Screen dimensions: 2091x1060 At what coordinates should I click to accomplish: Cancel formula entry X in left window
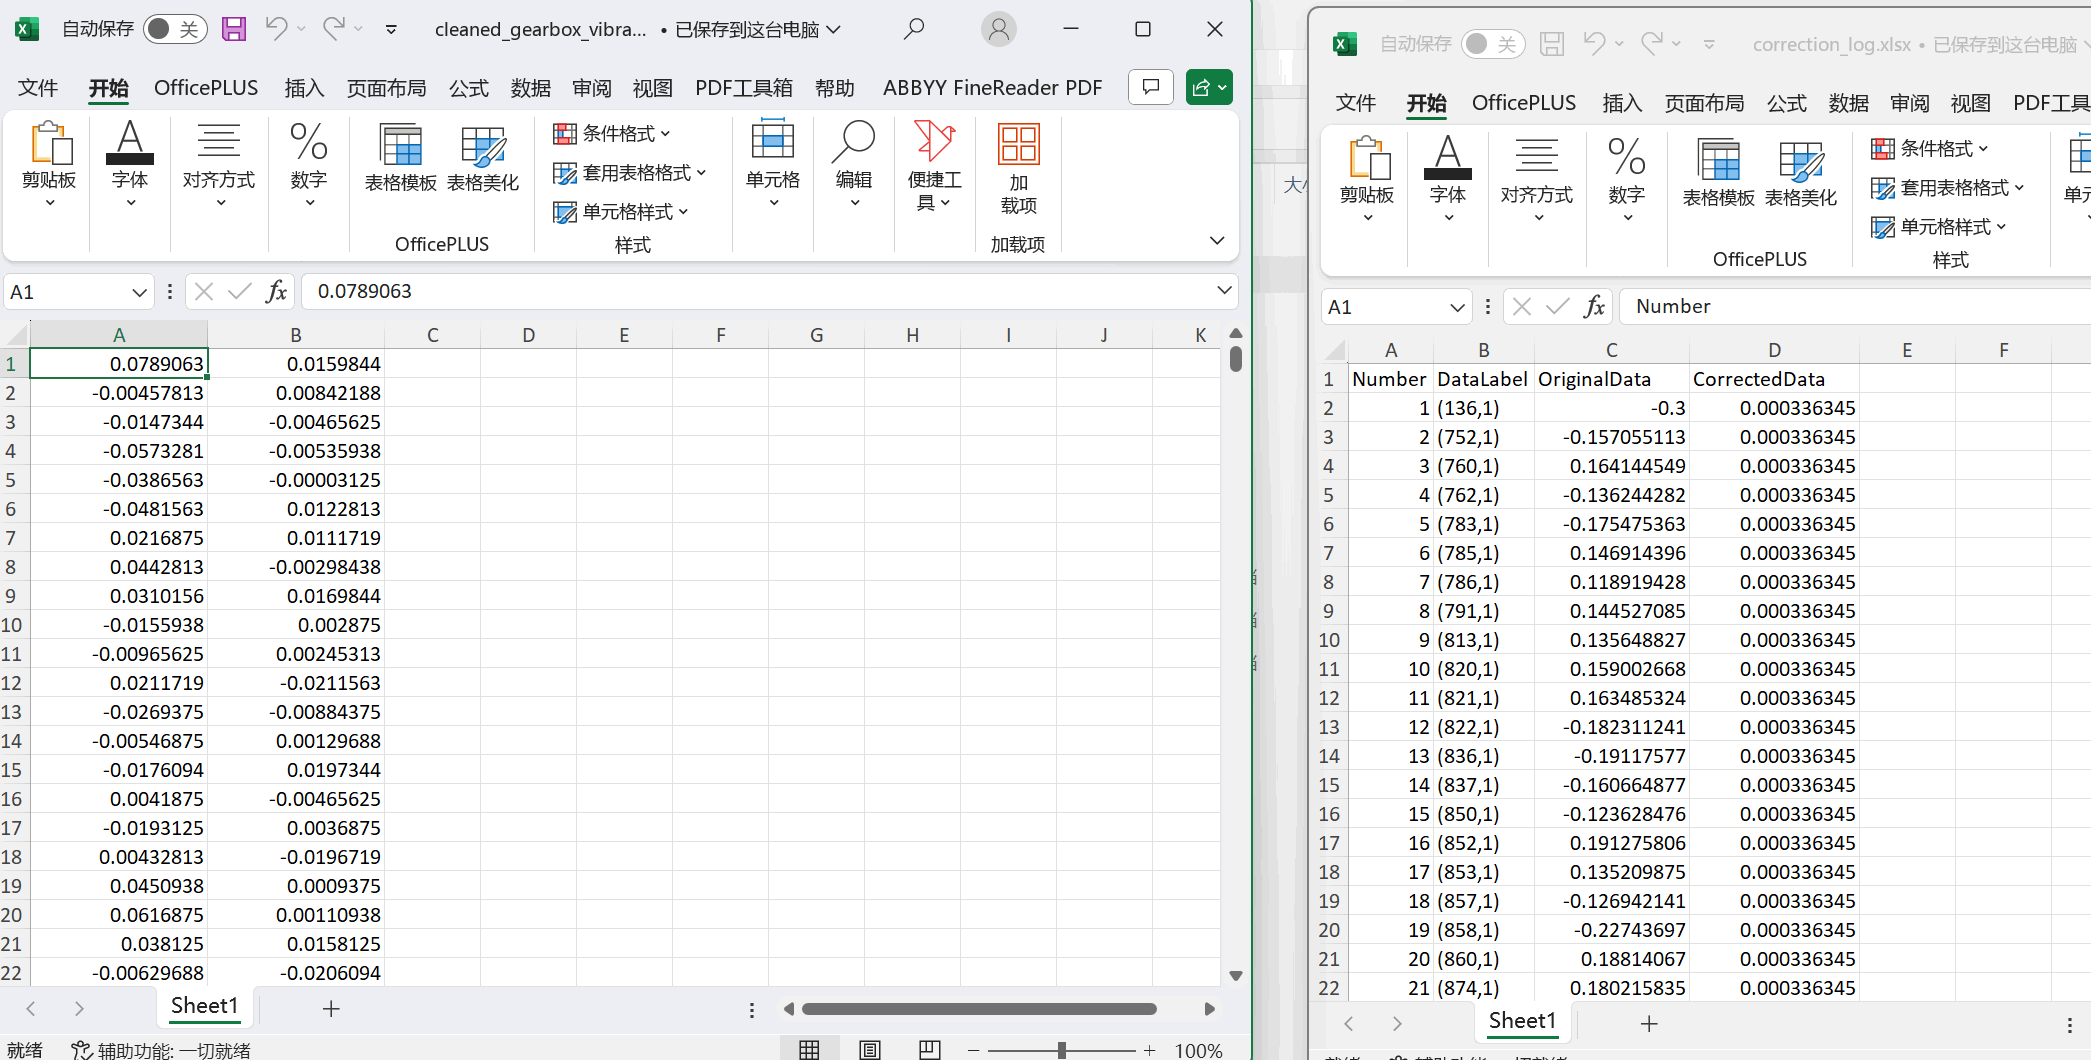pyautogui.click(x=204, y=291)
